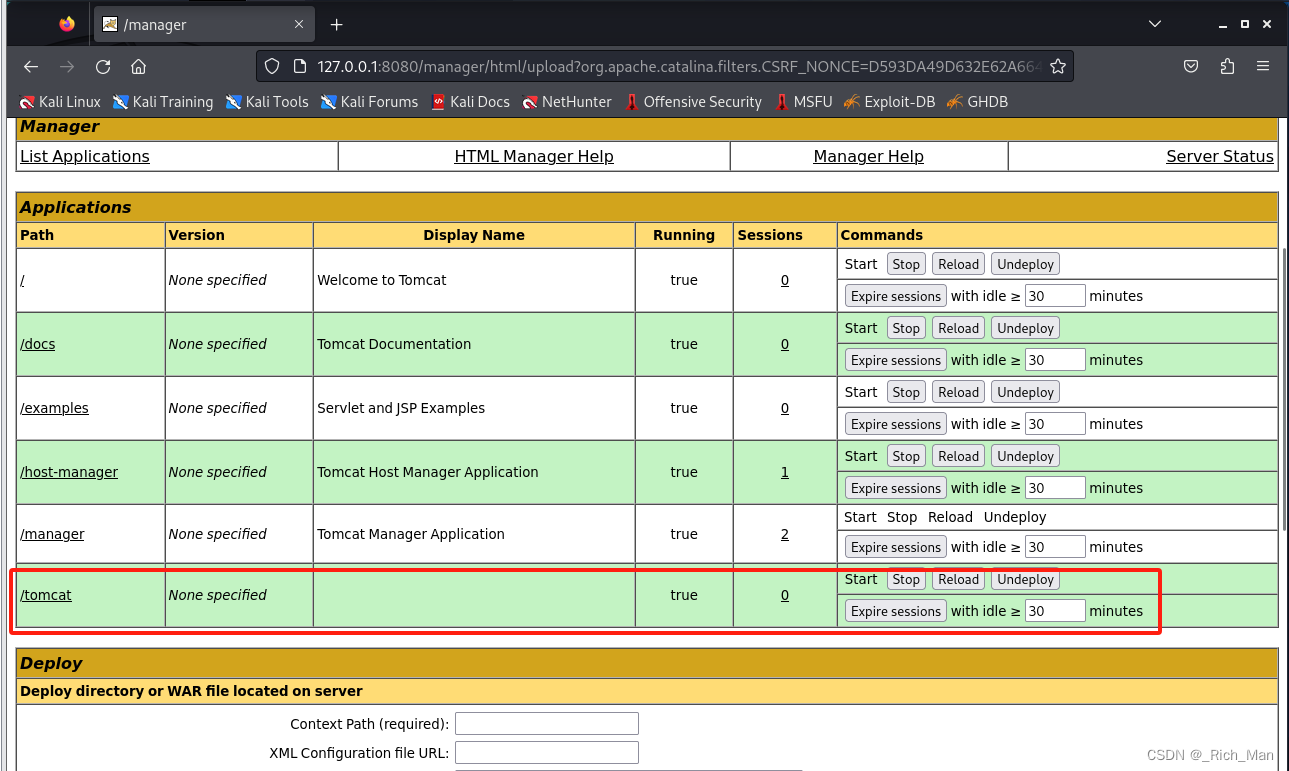Go to the browser home page
This screenshot has width=1289, height=771.
point(138,66)
